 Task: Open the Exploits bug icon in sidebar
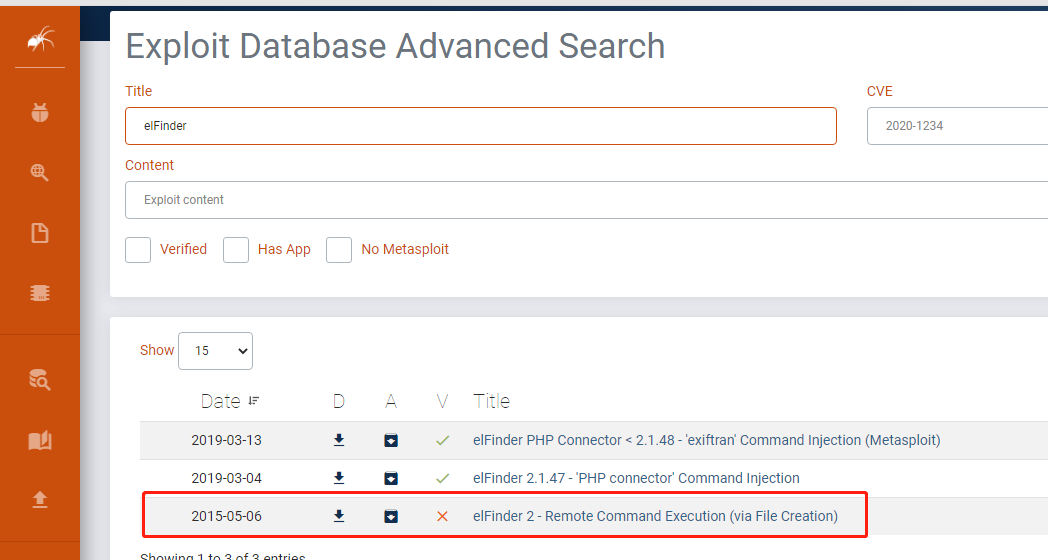tap(40, 112)
